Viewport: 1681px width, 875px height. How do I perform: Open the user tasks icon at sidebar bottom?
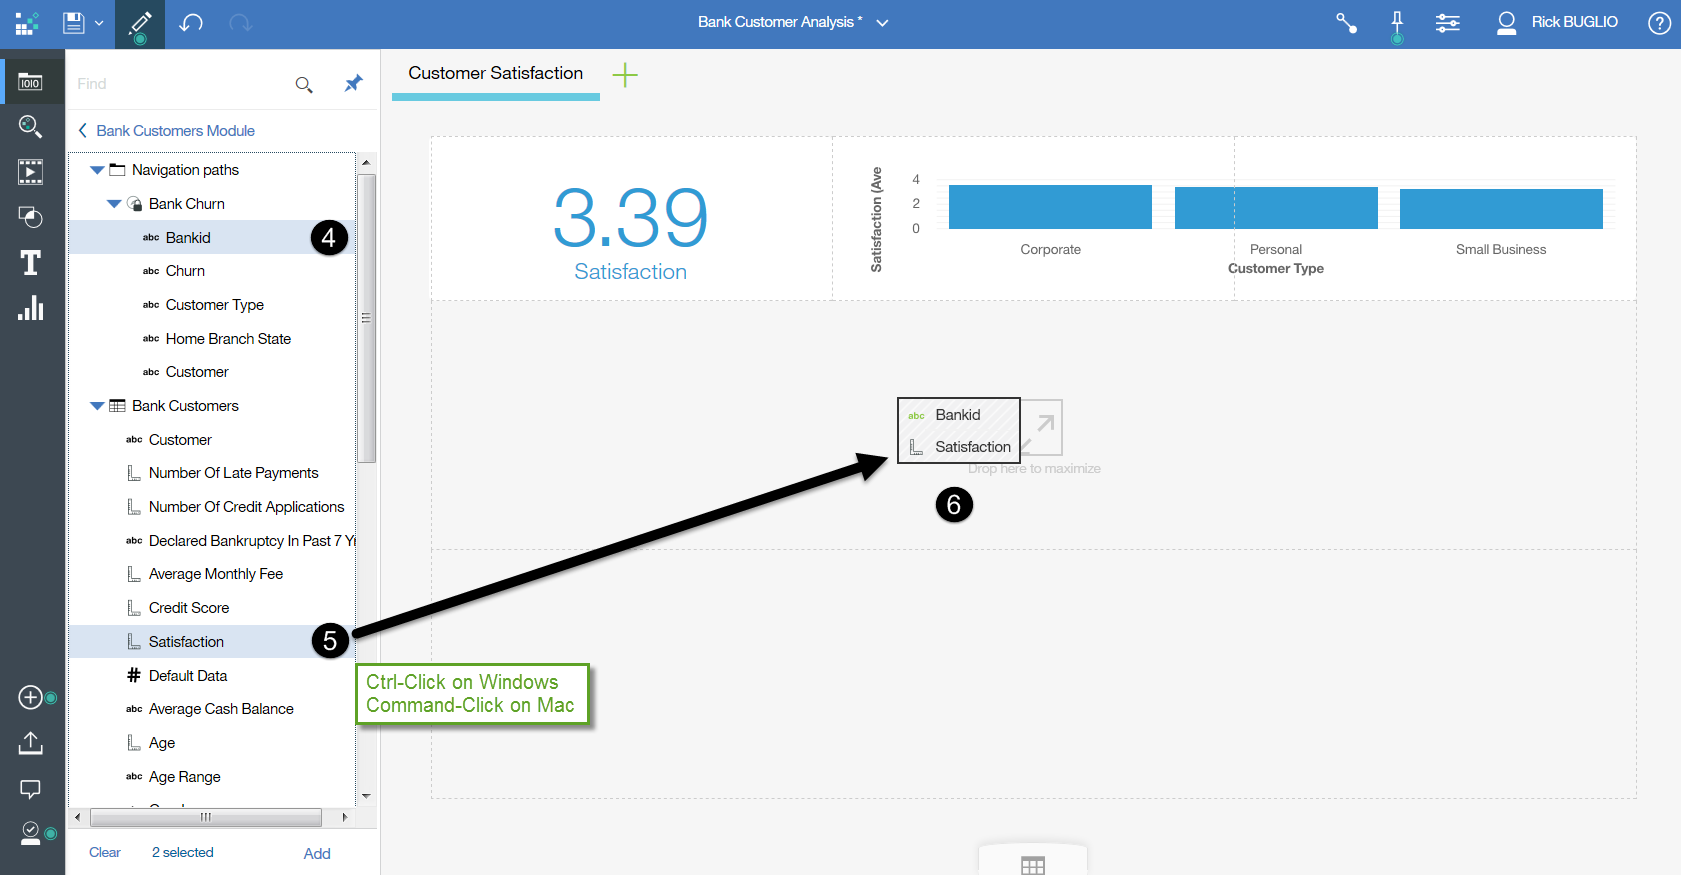coord(31,833)
